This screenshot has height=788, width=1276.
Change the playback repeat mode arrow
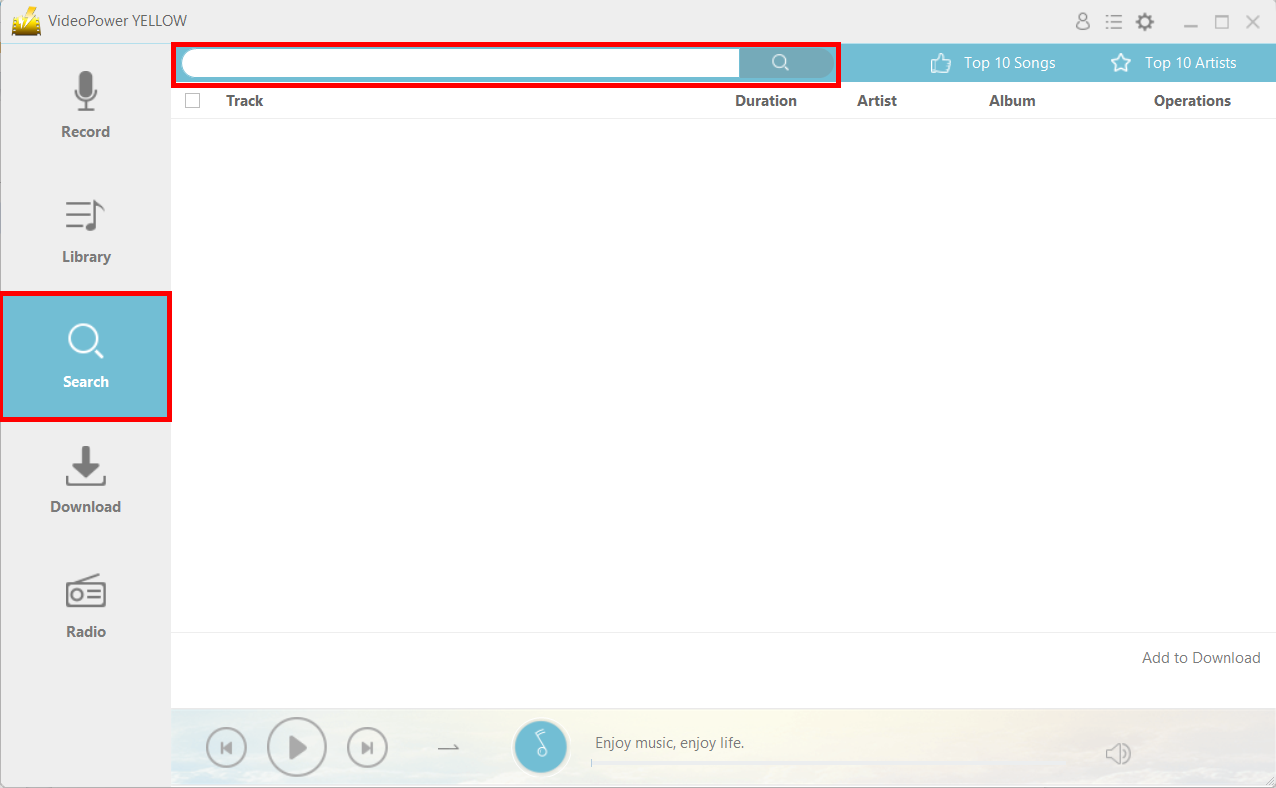(x=448, y=746)
